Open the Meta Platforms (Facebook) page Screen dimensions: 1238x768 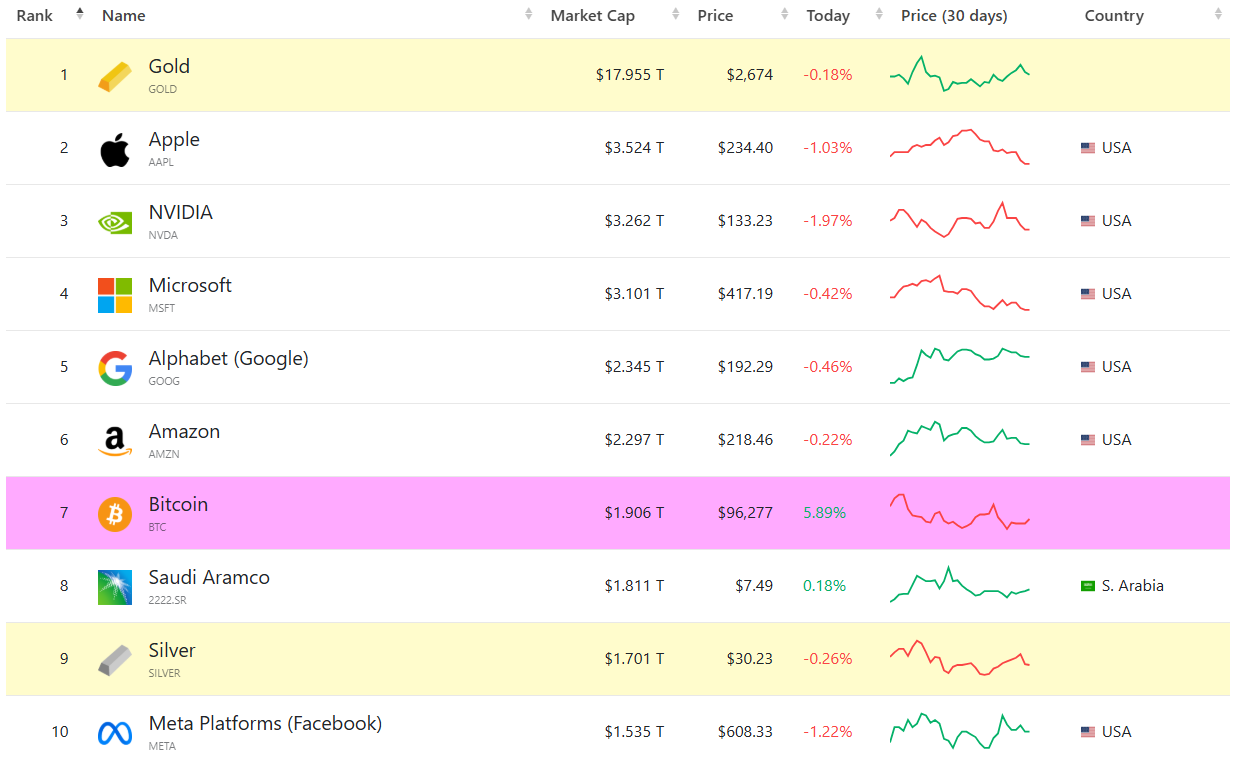tap(265, 723)
